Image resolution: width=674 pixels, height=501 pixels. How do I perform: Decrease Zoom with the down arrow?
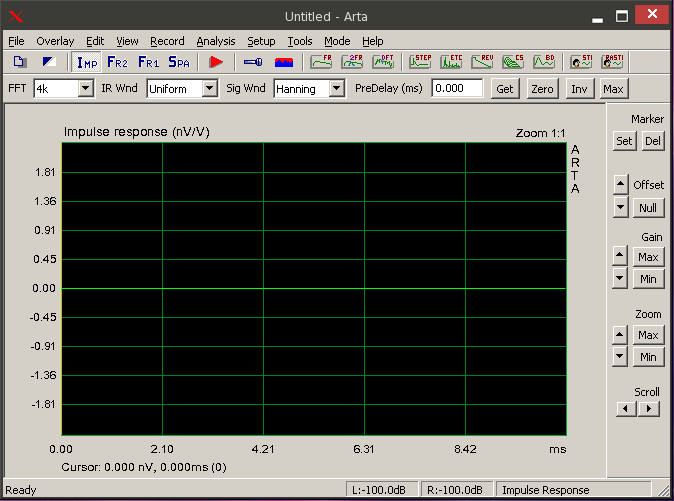tap(619, 356)
